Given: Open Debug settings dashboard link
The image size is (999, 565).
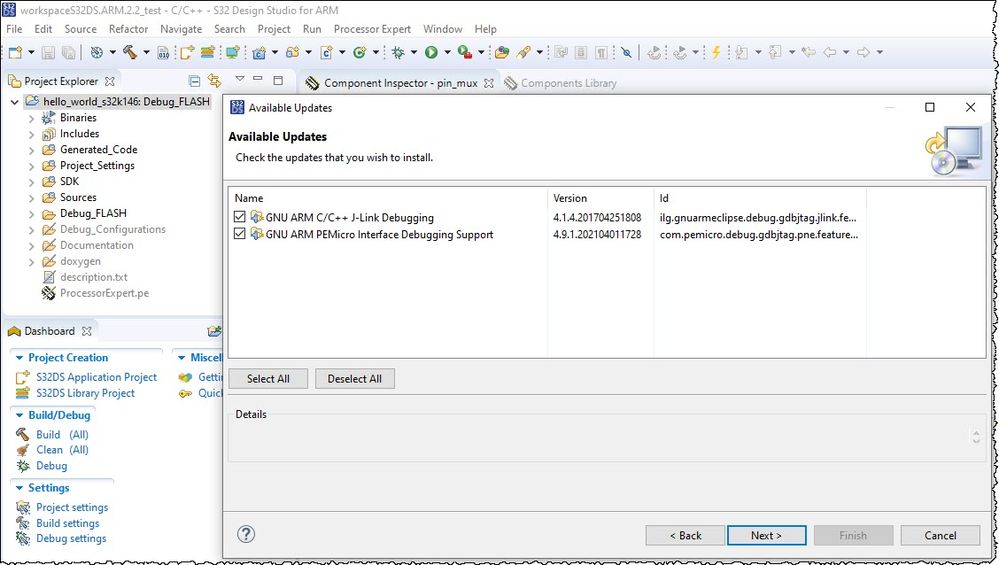Looking at the screenshot, I should (71, 538).
